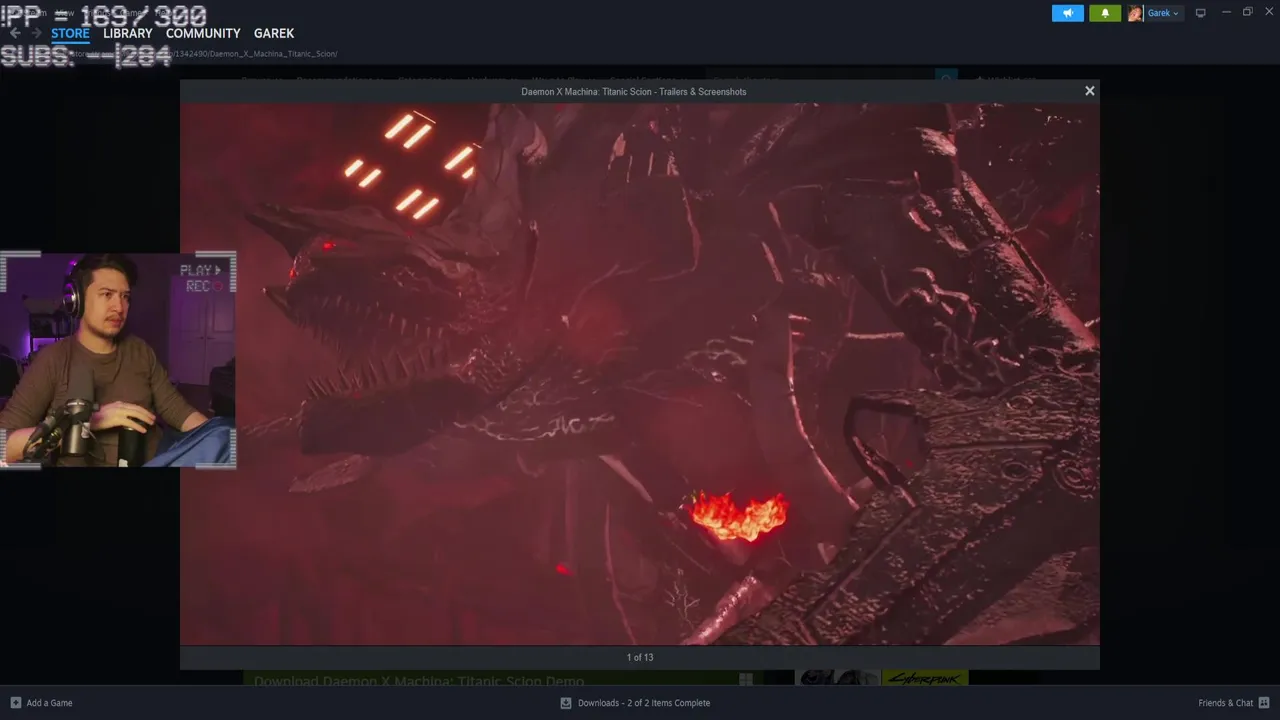Close the Trailers & Screenshots viewer
1280x720 pixels.
pos(1089,91)
